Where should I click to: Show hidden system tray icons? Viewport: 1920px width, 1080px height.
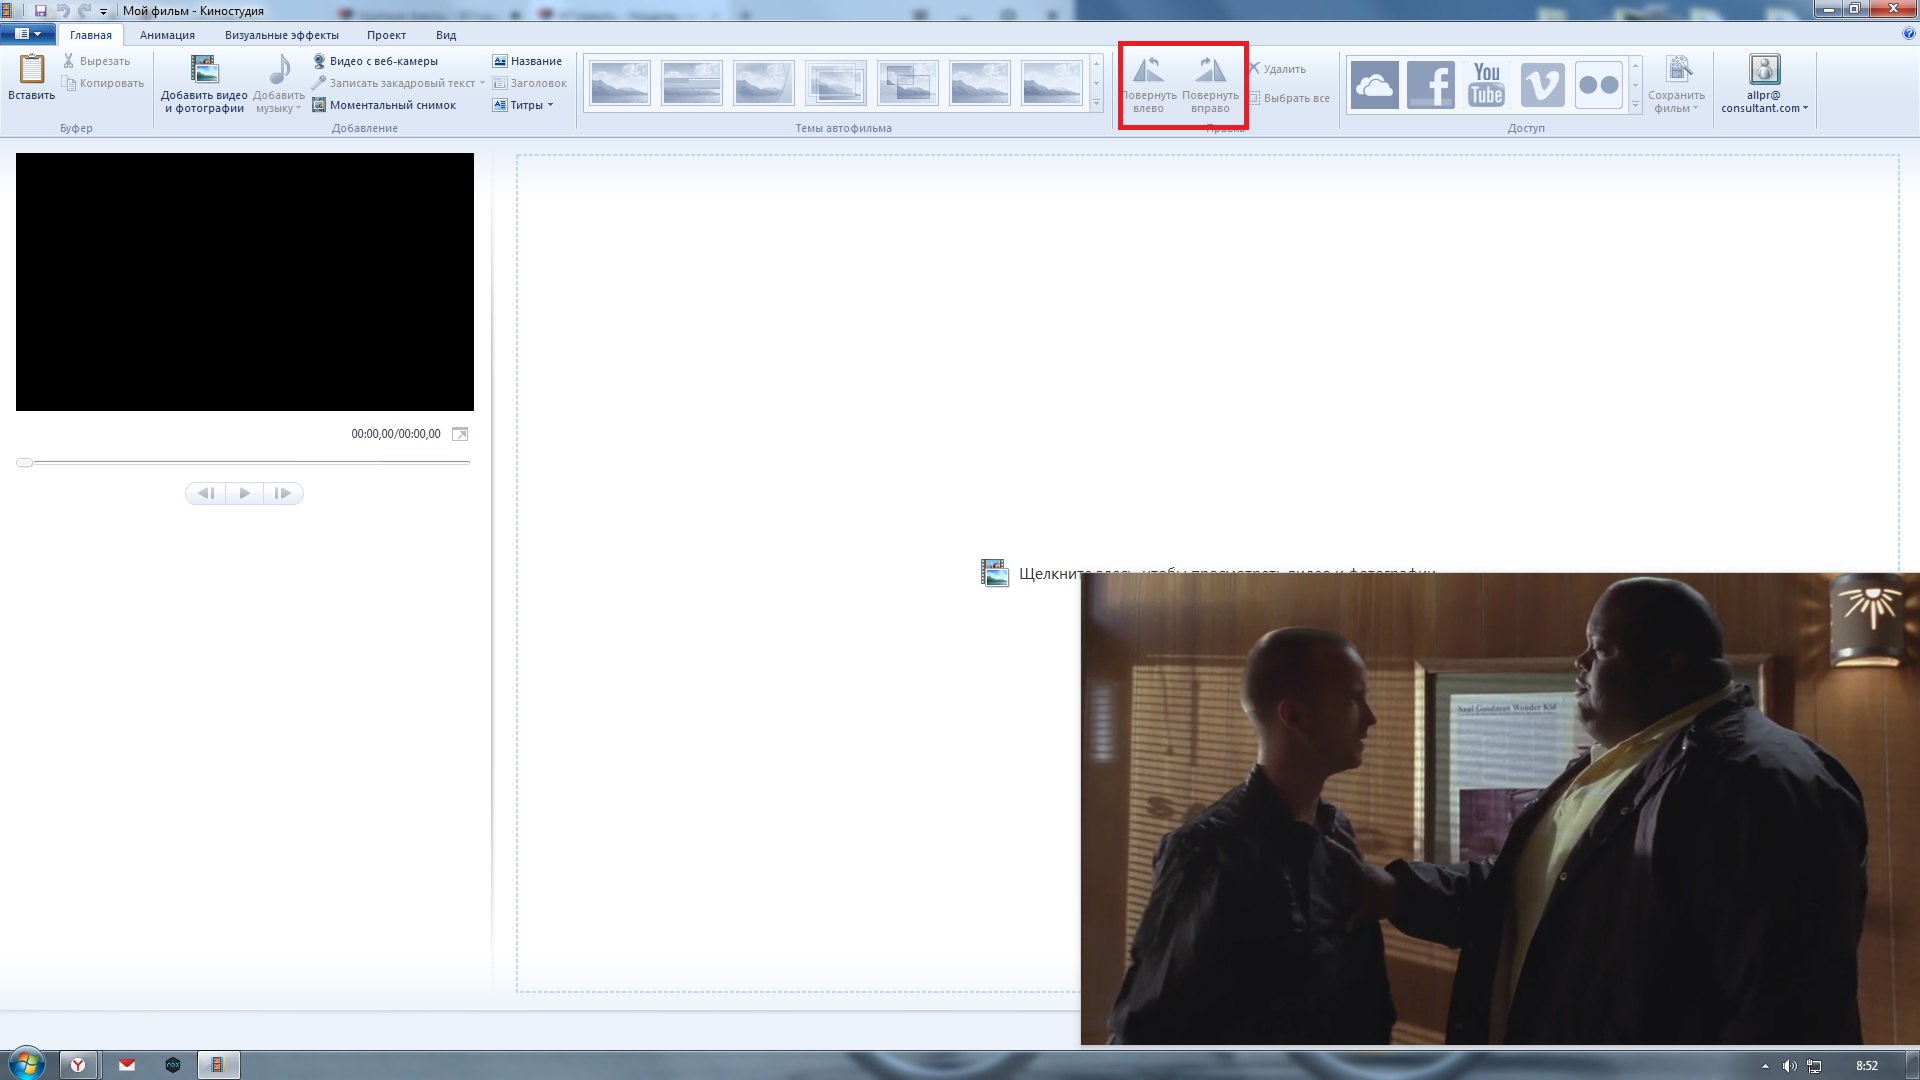pos(1765,1066)
